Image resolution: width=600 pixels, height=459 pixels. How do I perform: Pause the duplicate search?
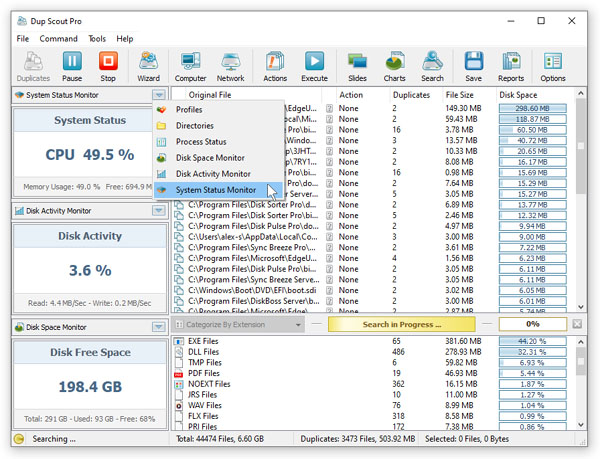(x=72, y=67)
